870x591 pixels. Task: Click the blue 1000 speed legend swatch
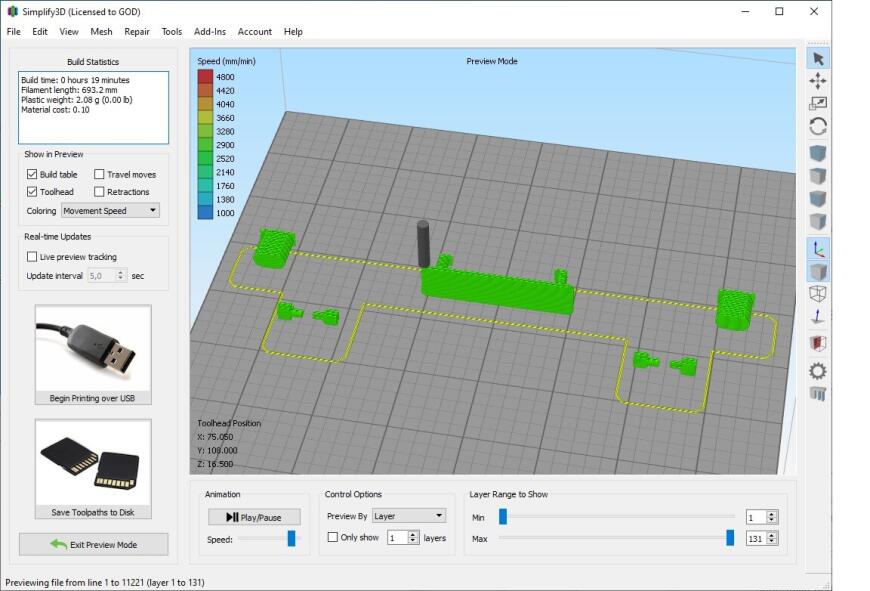[205, 213]
